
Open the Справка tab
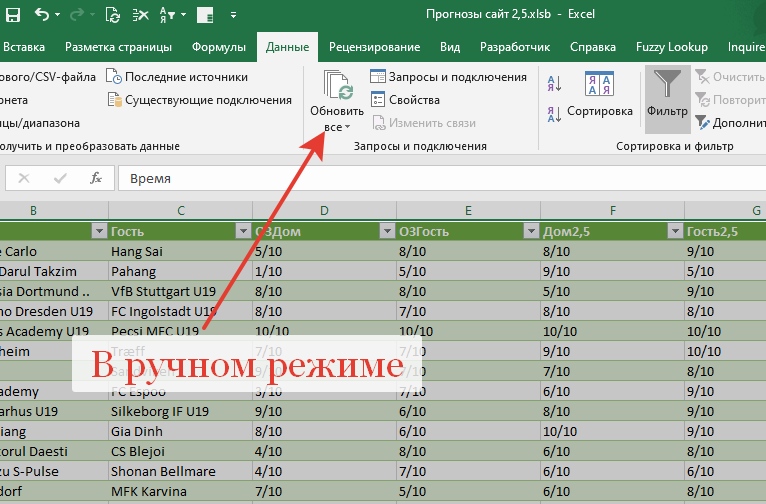click(593, 47)
